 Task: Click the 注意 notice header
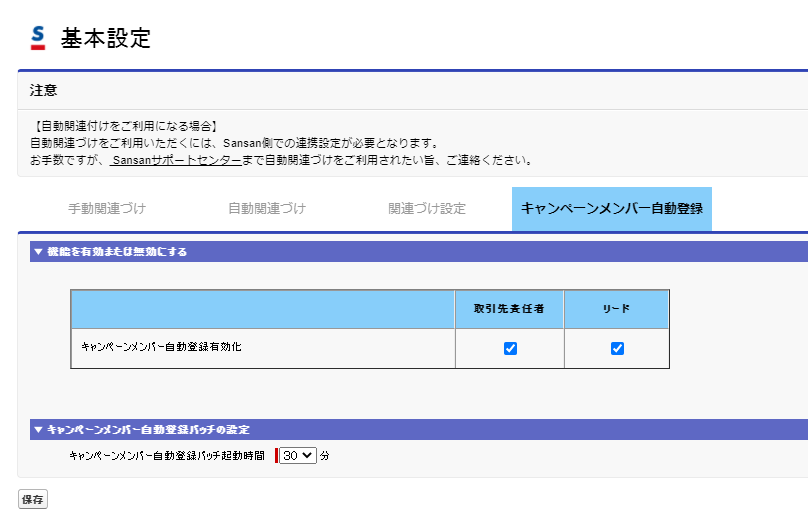(x=44, y=91)
